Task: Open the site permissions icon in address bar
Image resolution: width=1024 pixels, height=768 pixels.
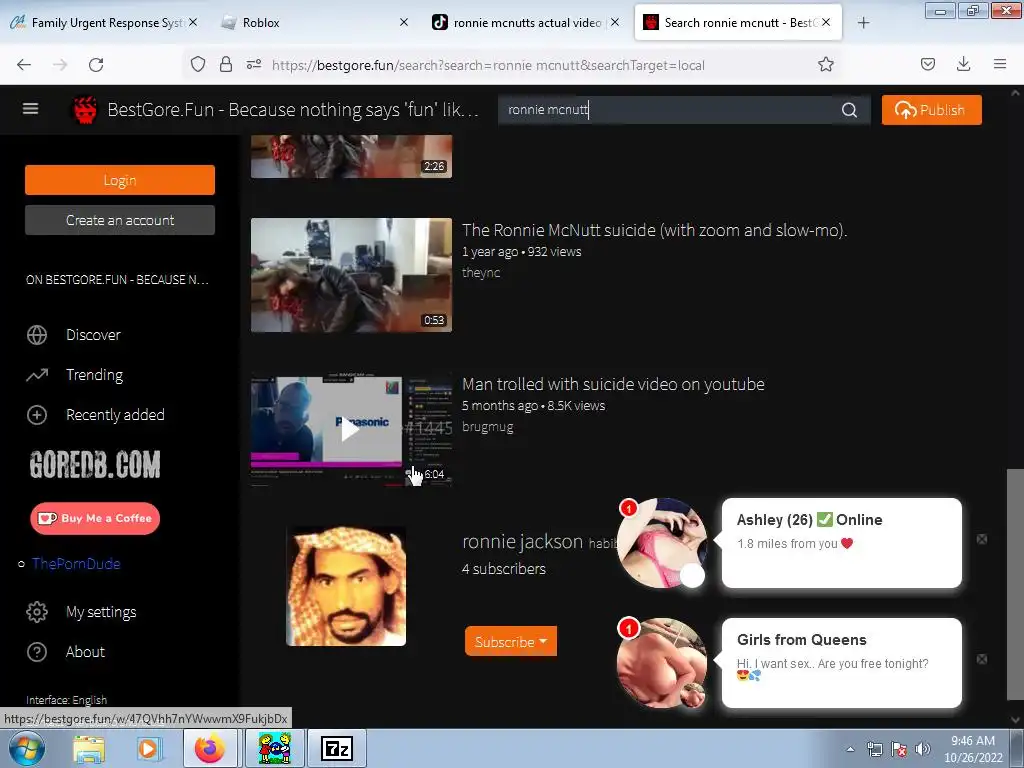Action: (x=254, y=64)
